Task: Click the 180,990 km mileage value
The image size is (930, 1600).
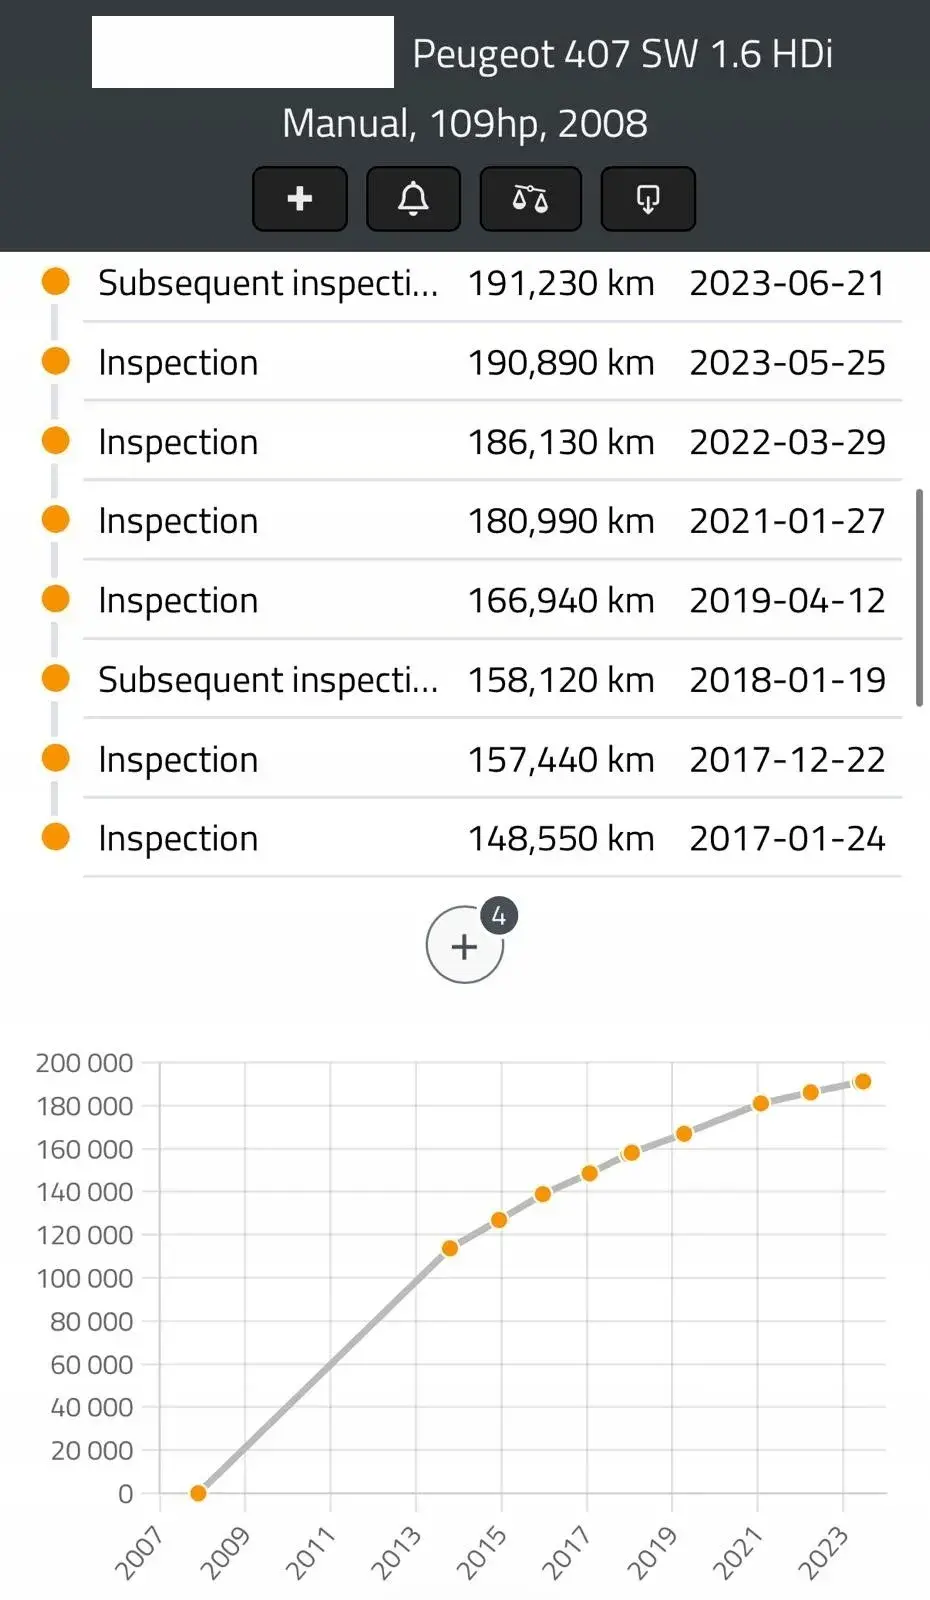Action: coord(561,521)
